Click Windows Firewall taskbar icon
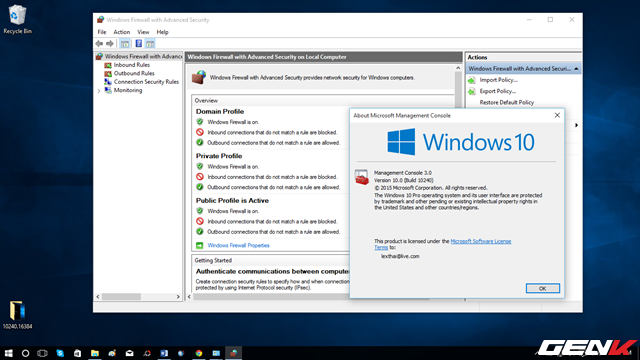Viewport: 640px width, 360px height. tap(233, 353)
